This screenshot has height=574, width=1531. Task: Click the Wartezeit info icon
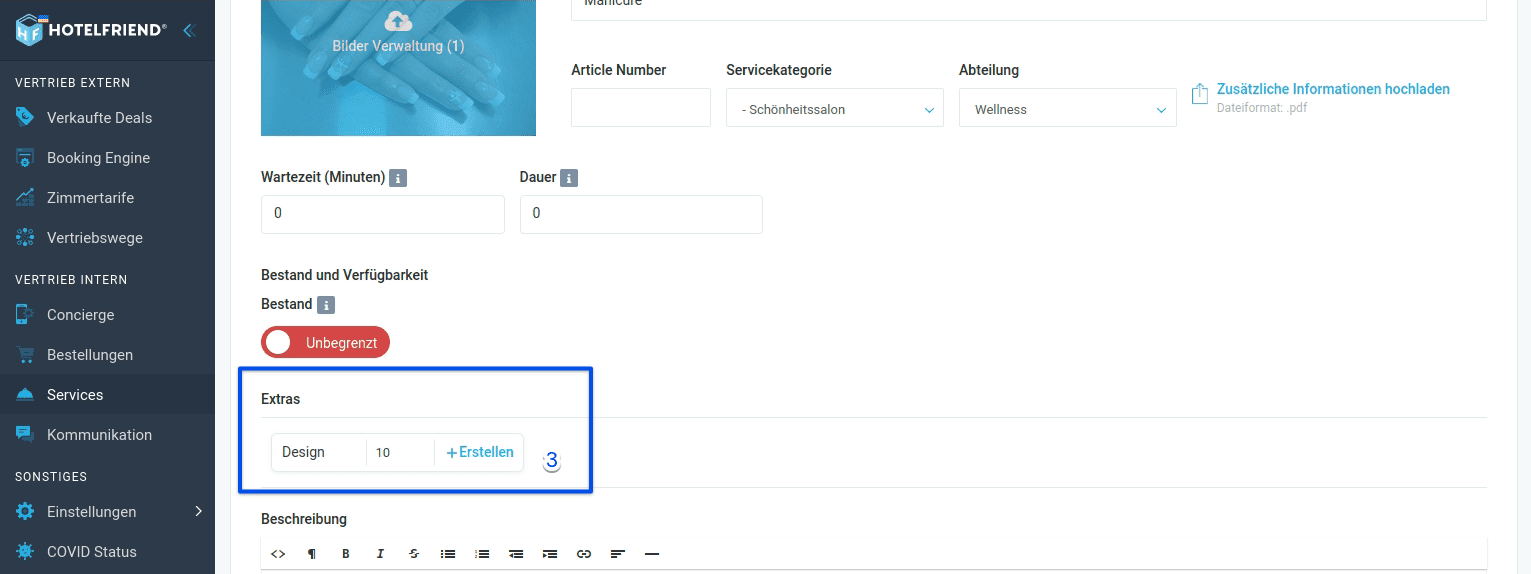[398, 178]
